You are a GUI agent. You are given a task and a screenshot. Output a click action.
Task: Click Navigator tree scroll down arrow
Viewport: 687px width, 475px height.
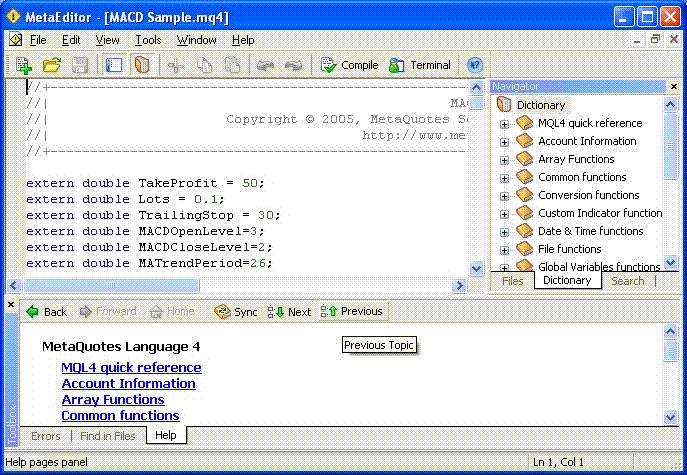click(x=671, y=262)
